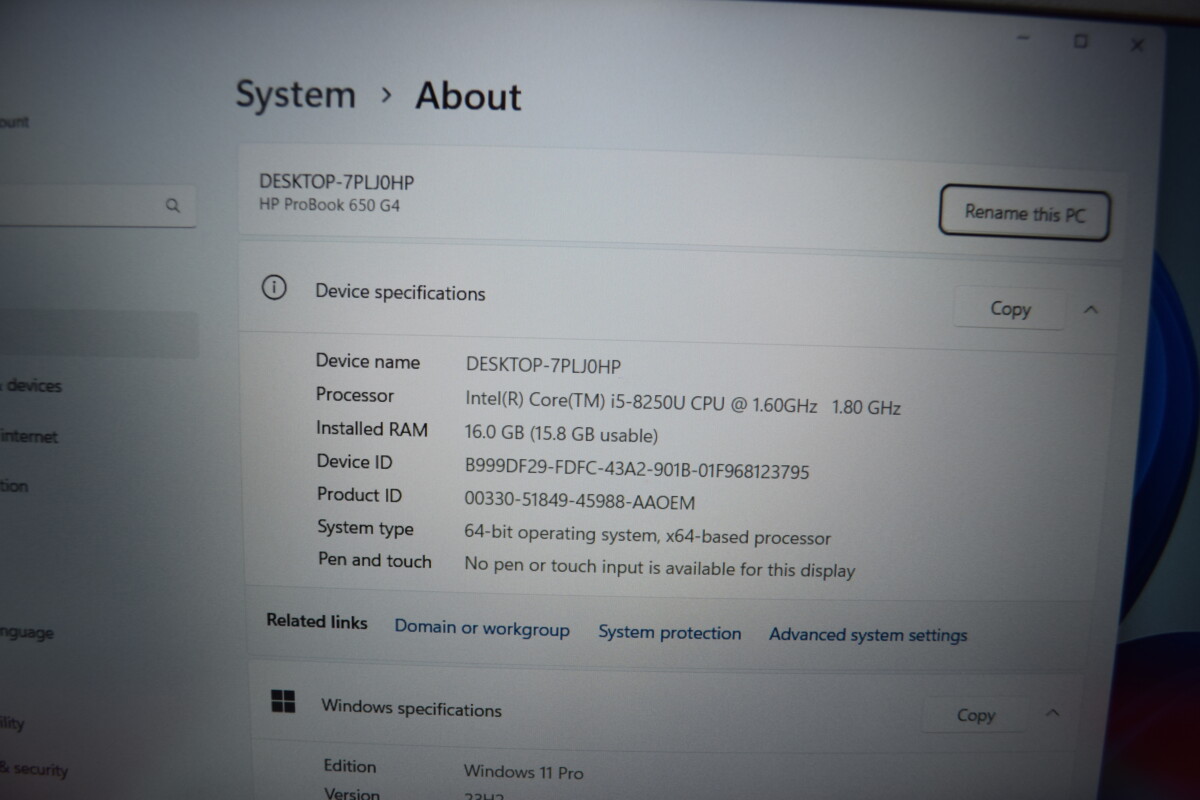
Task: Open the System protection link
Action: pos(670,633)
